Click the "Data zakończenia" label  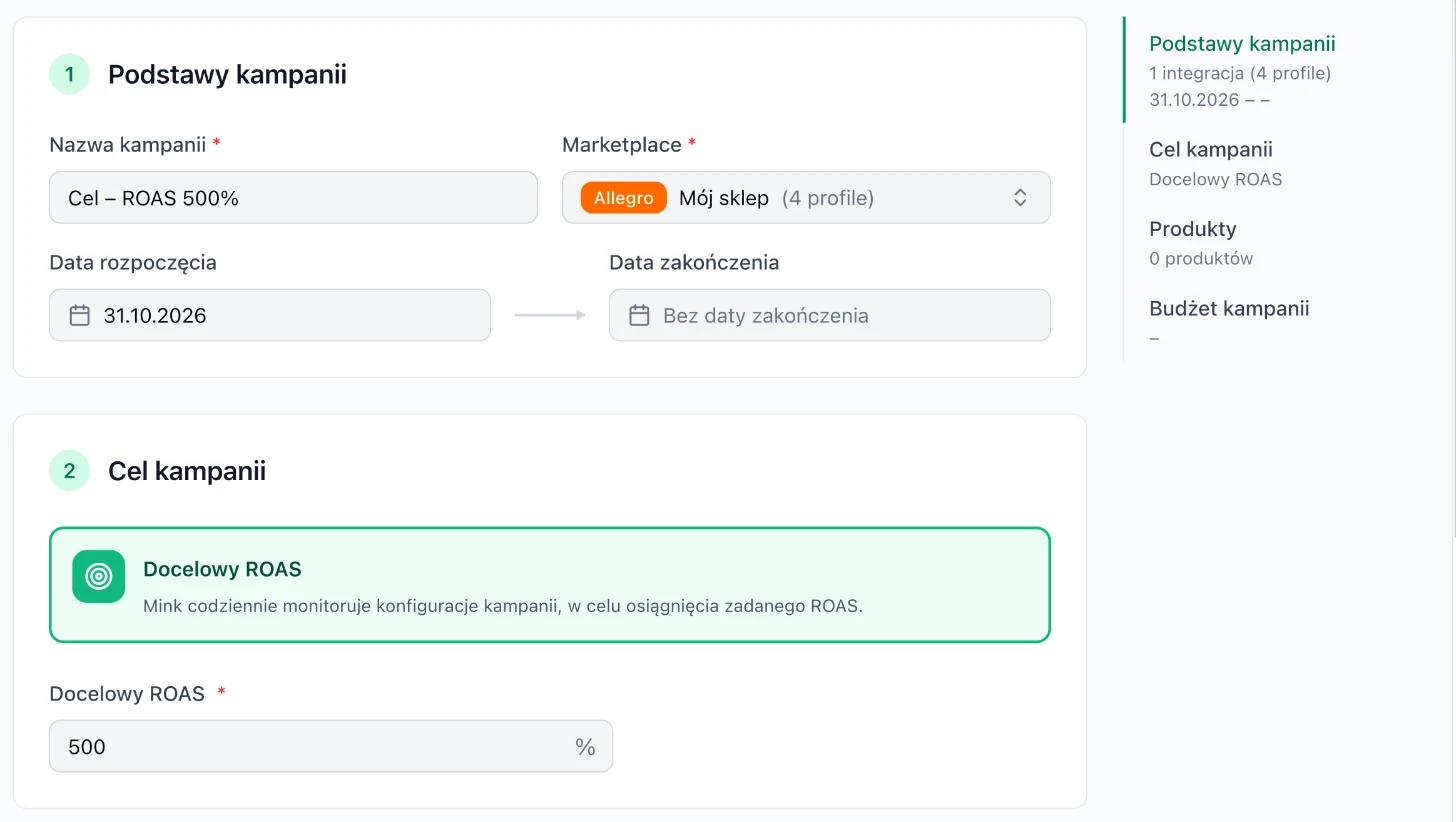[694, 263]
